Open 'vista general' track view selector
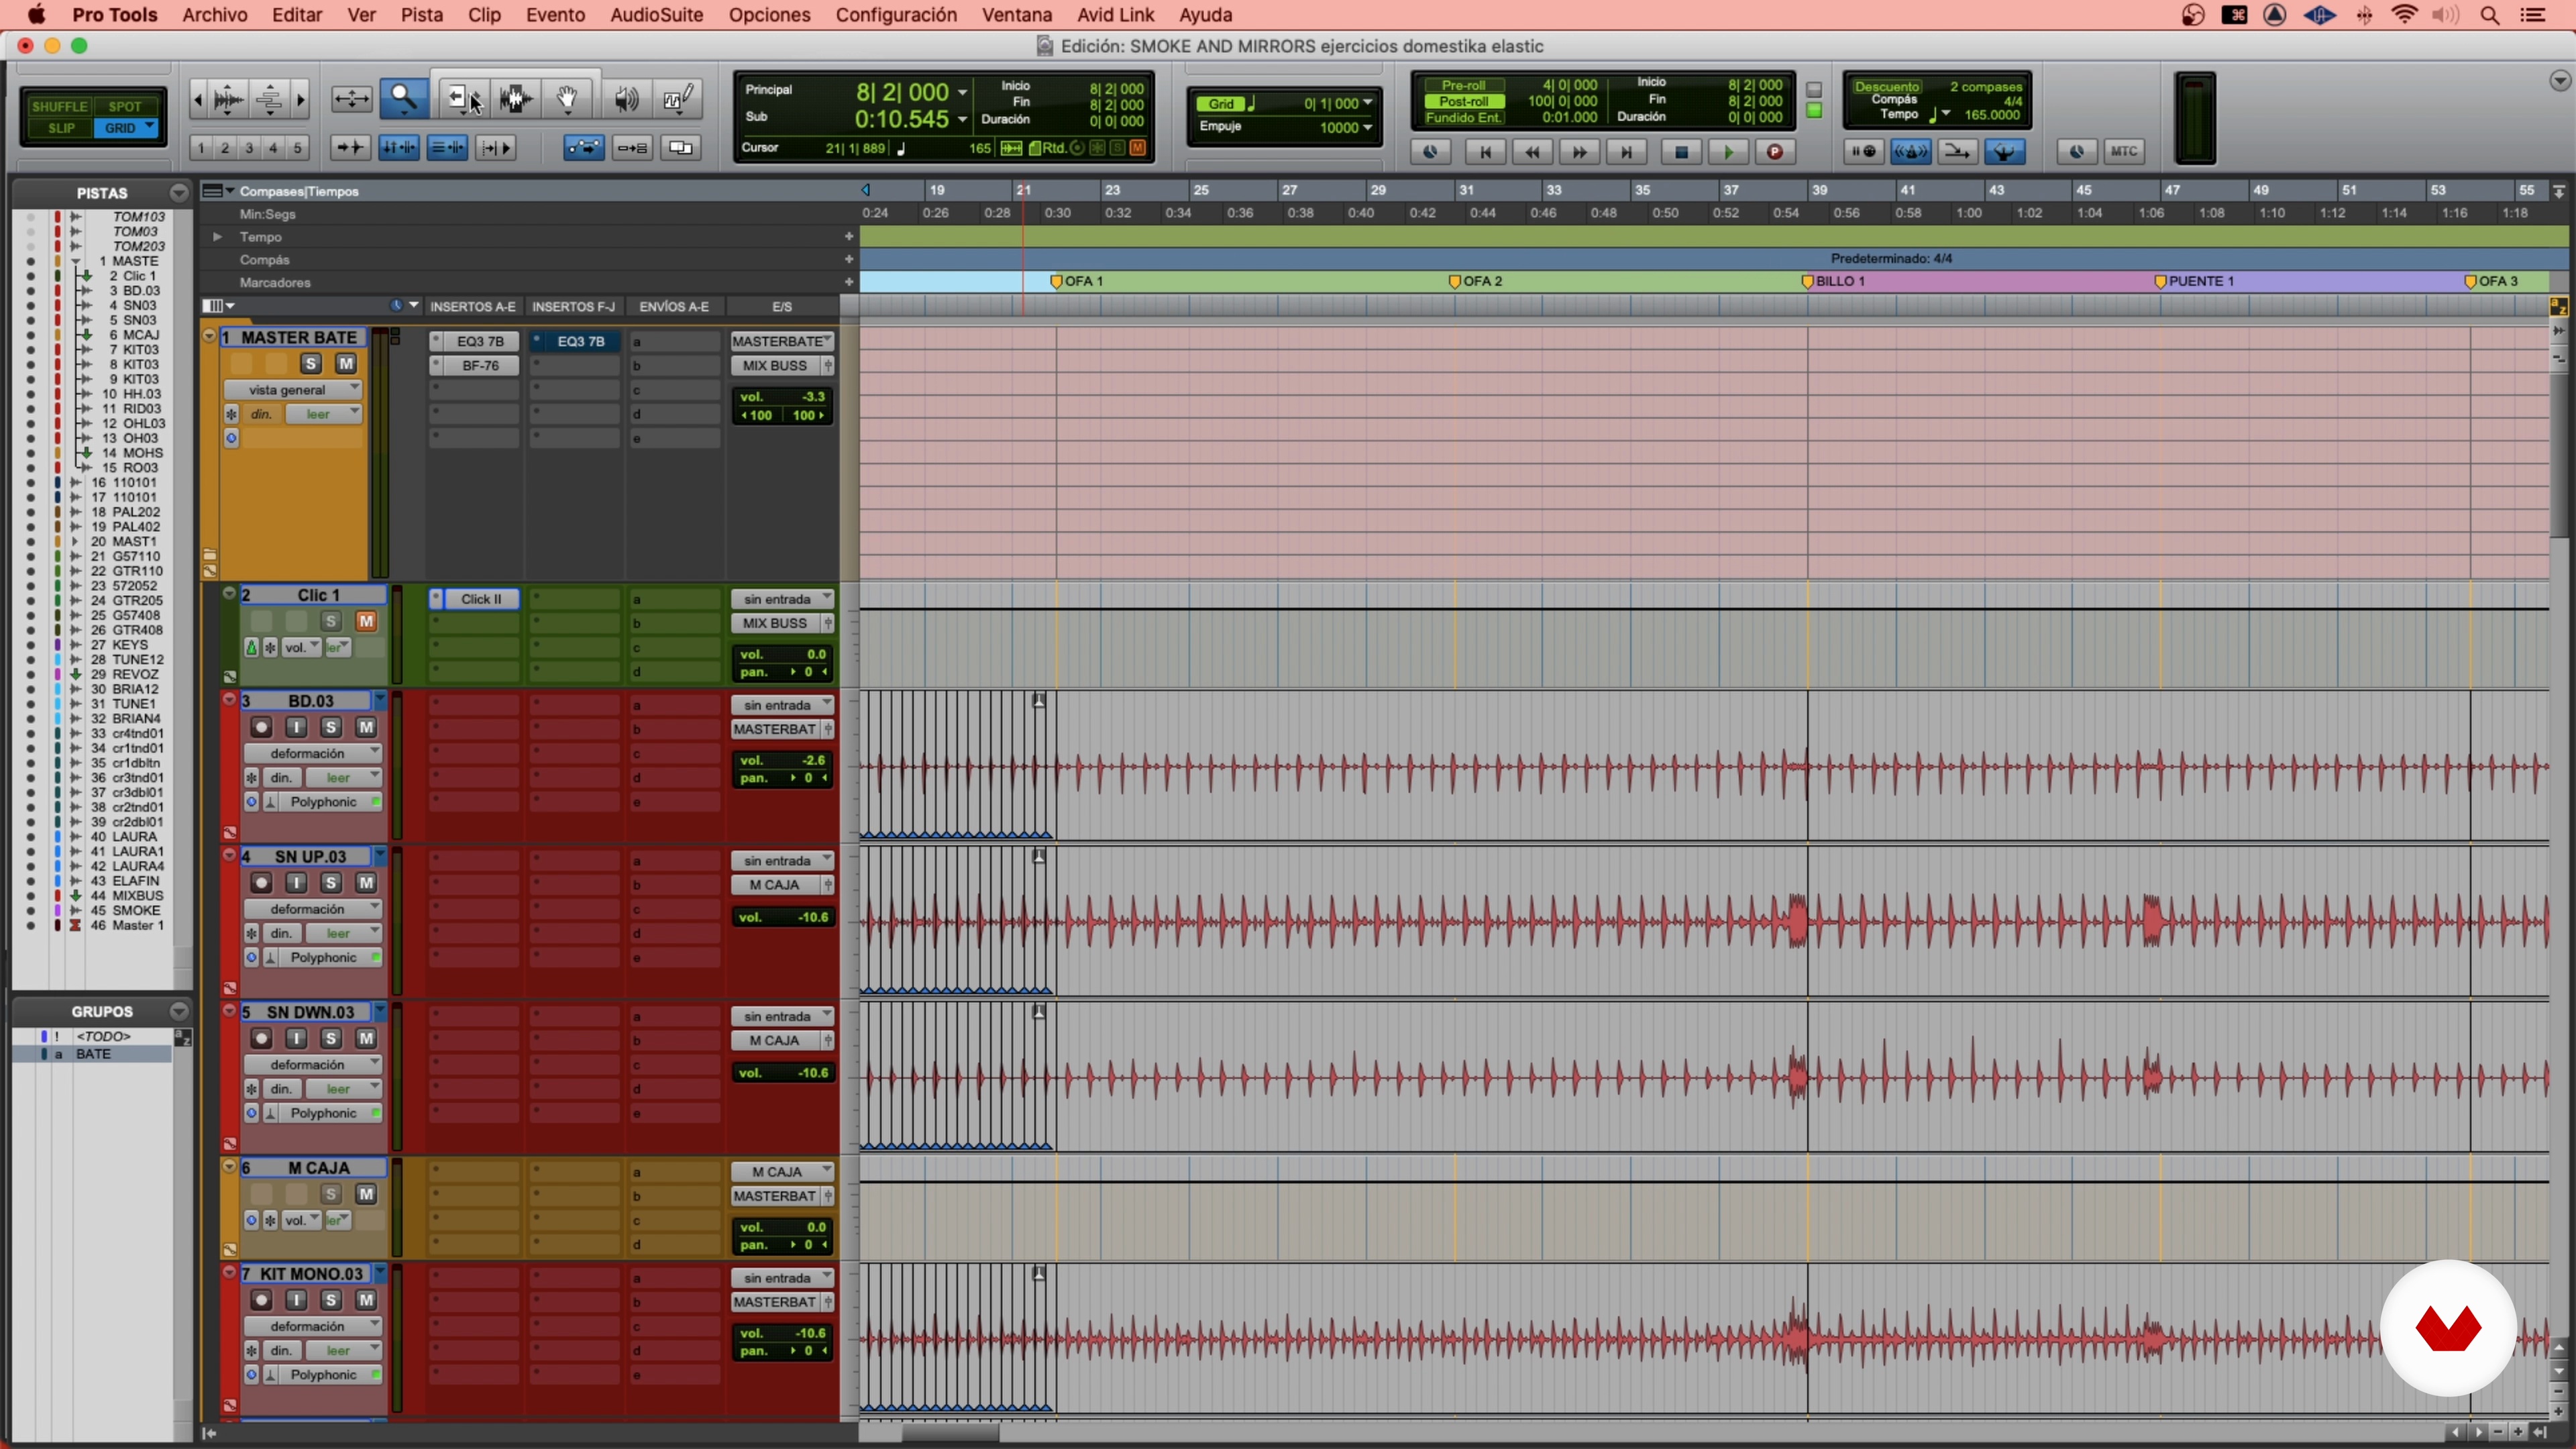 [292, 390]
